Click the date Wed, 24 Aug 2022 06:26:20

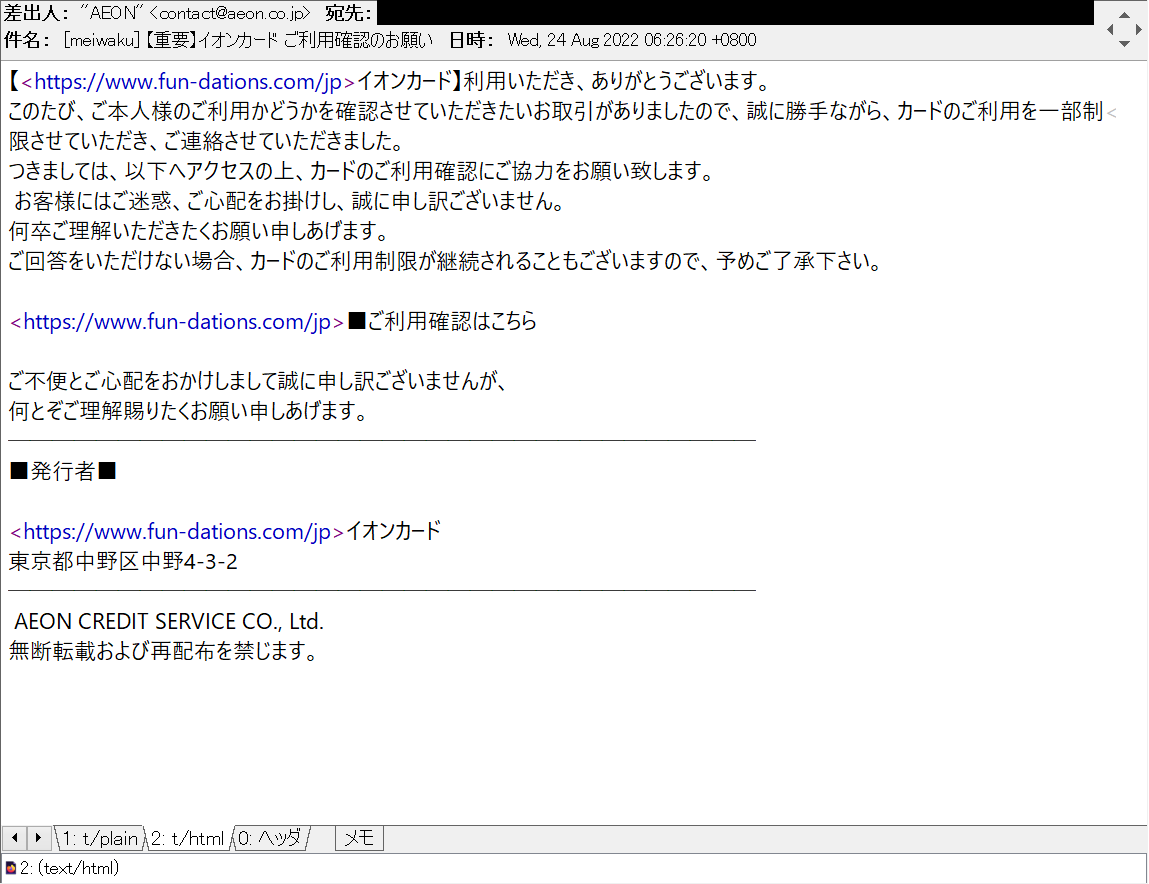(x=607, y=40)
